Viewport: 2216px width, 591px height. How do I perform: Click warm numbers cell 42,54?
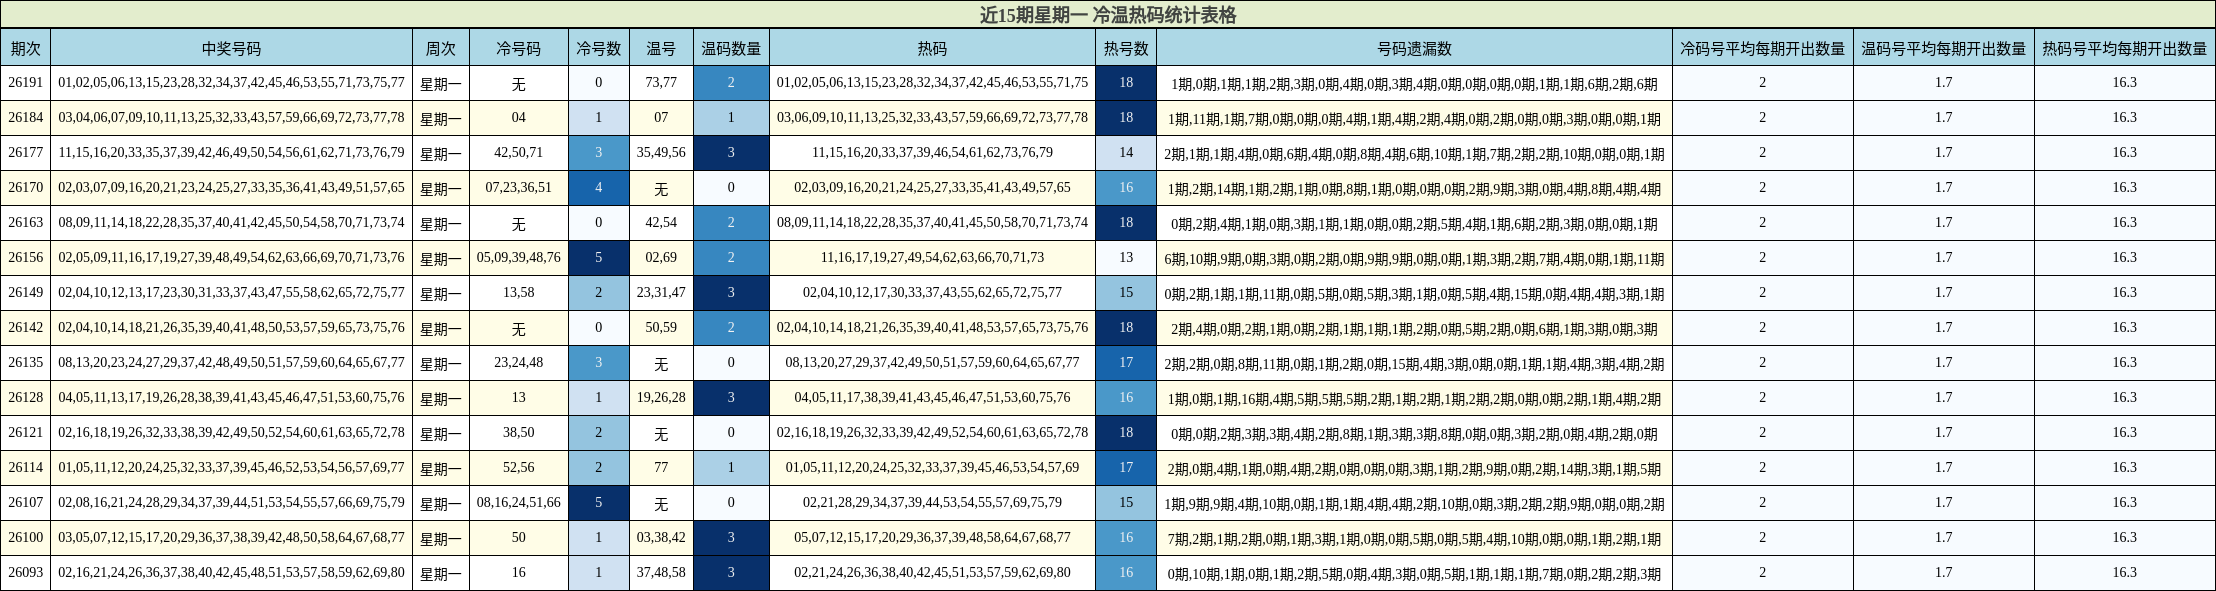[x=661, y=223]
